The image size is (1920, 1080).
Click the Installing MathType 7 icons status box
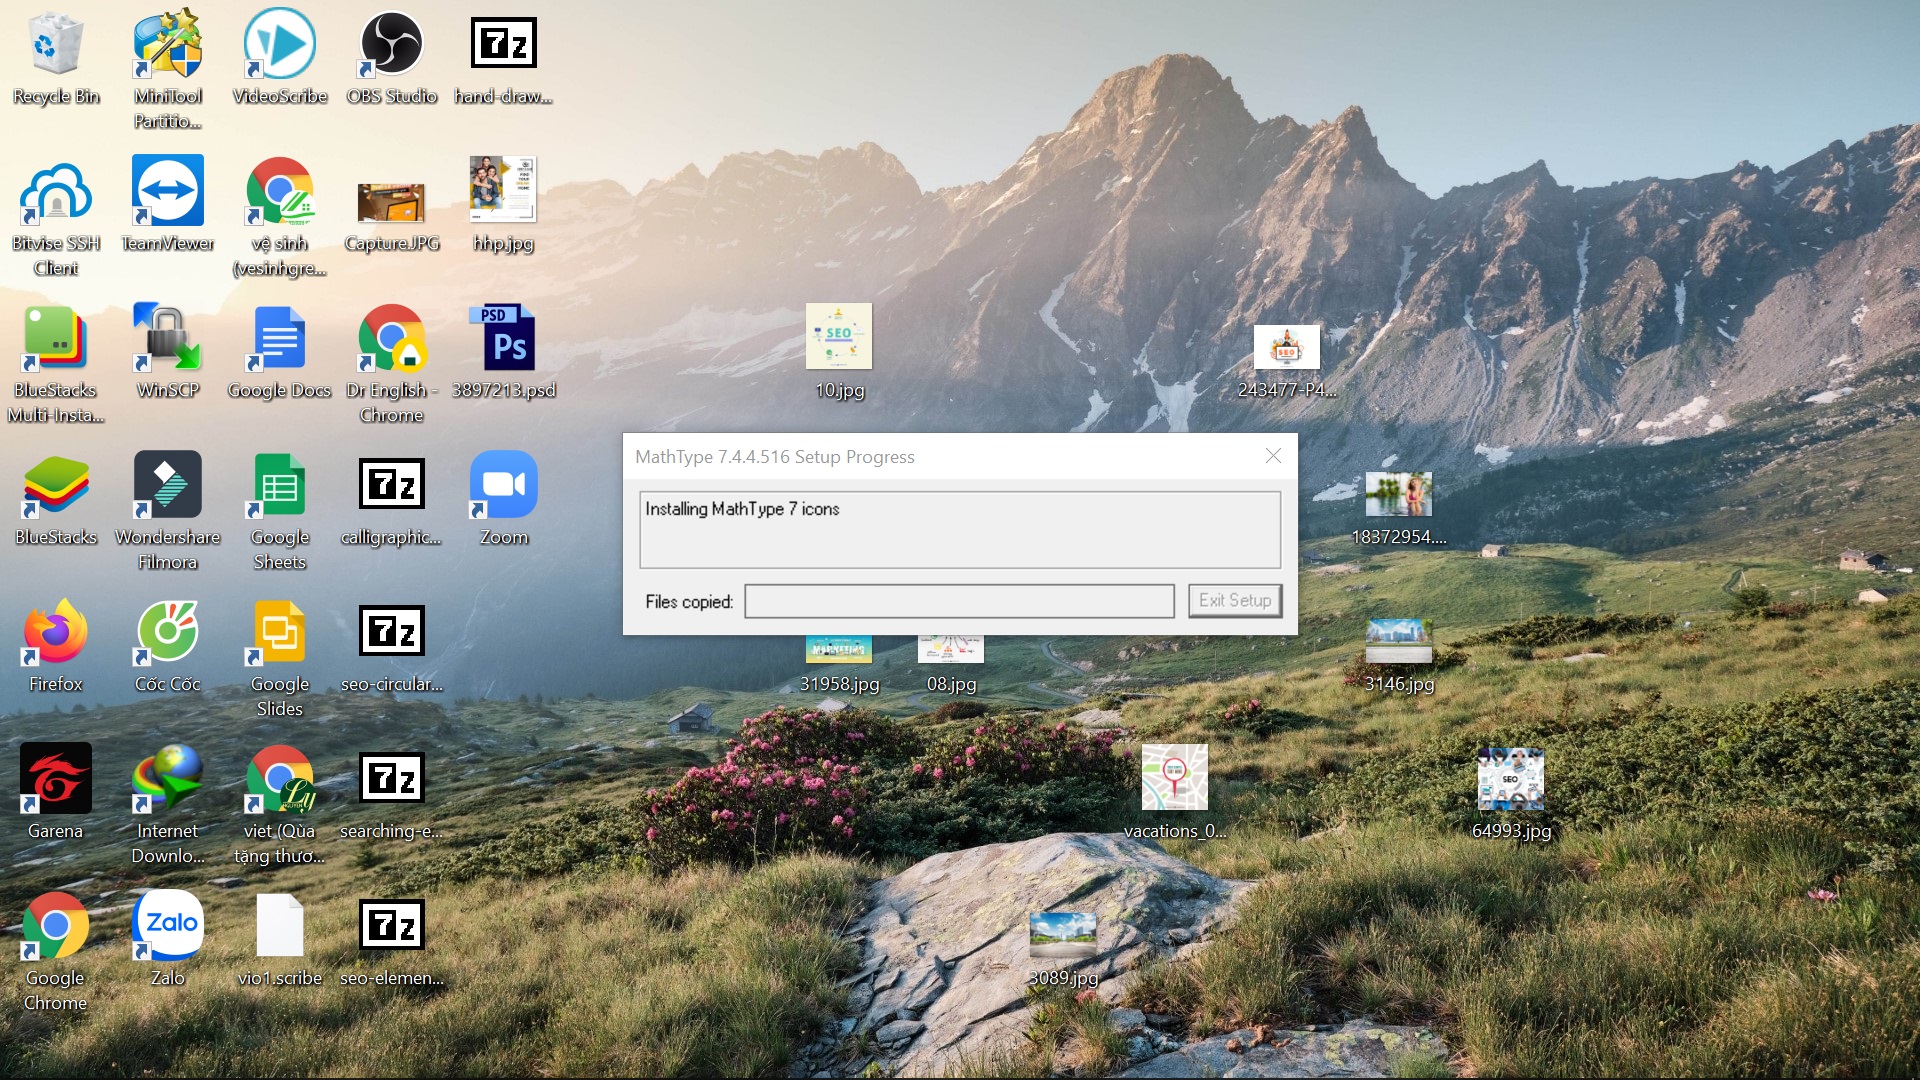(959, 529)
